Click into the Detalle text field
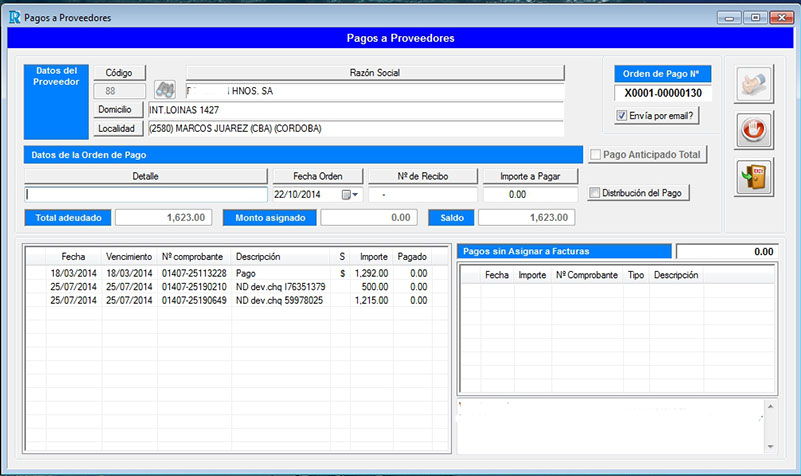801x476 pixels. [x=146, y=195]
